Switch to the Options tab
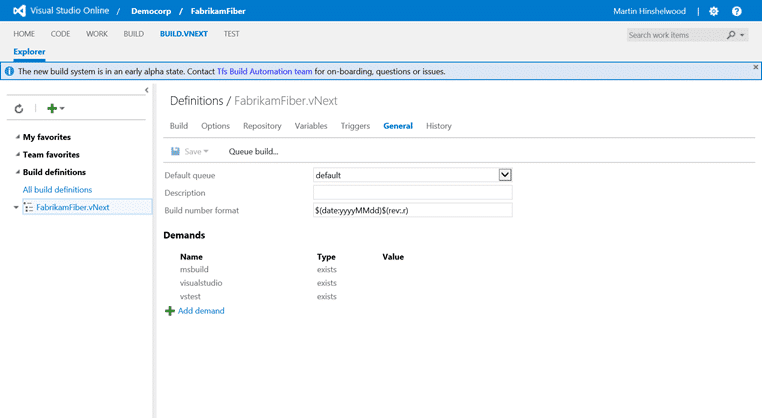The height and width of the screenshot is (418, 762). click(215, 126)
